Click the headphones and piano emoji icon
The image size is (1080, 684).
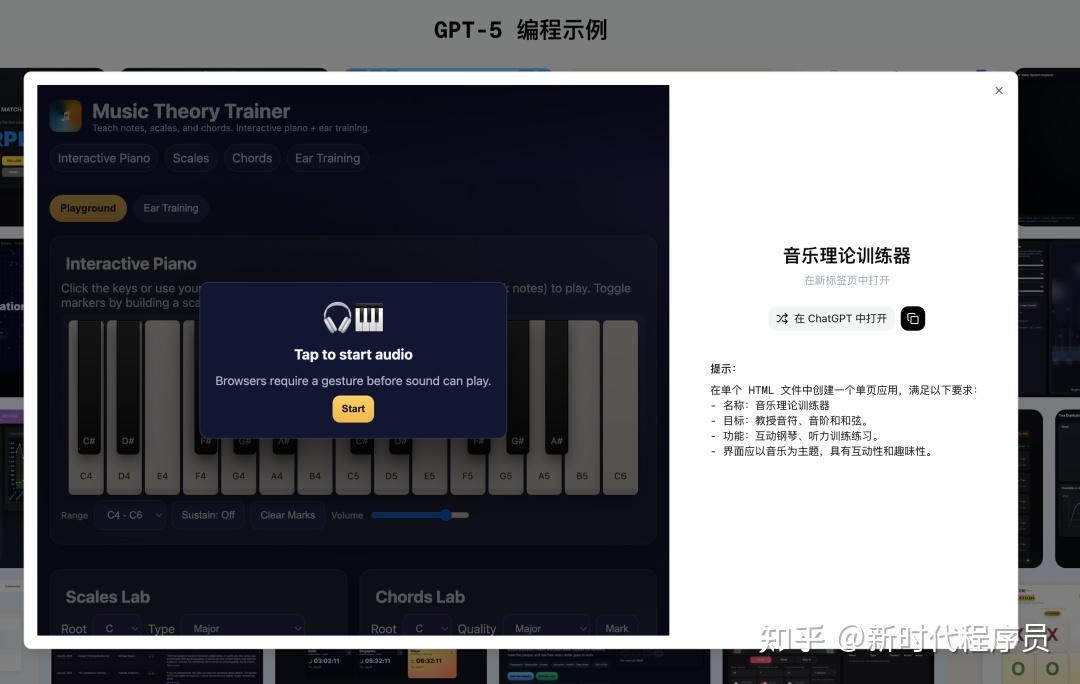(353, 318)
